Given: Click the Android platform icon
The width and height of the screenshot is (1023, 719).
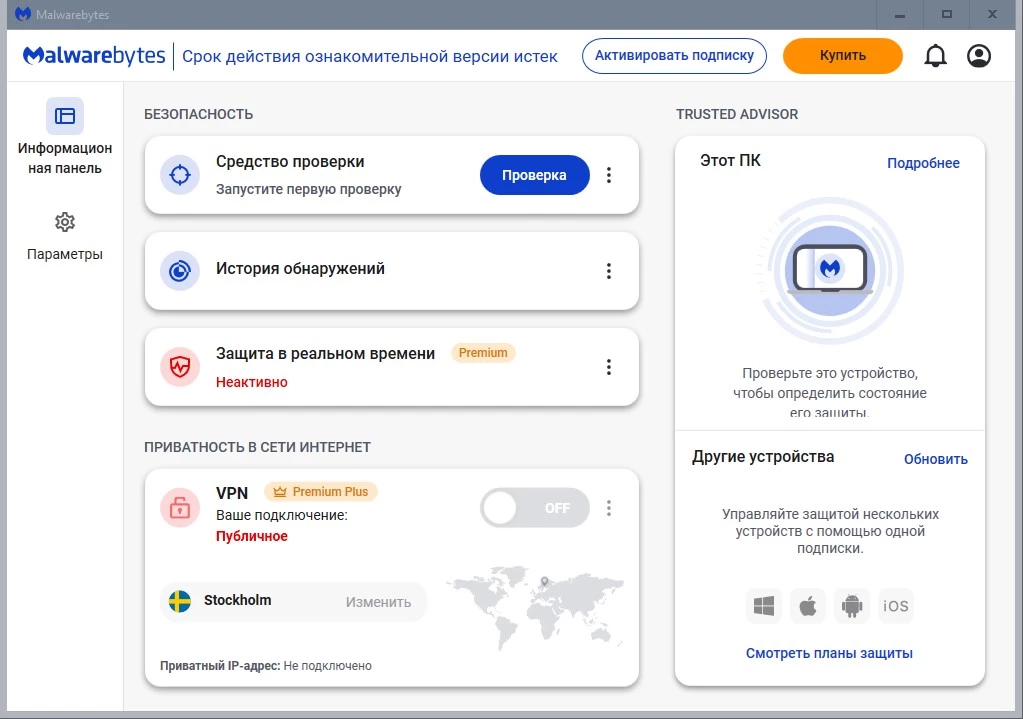Looking at the screenshot, I should coord(852,606).
